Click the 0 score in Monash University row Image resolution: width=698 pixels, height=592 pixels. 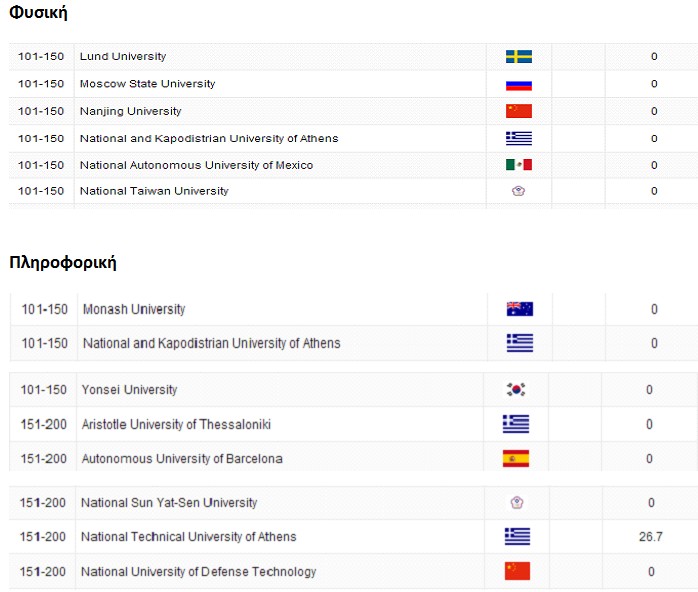(654, 309)
